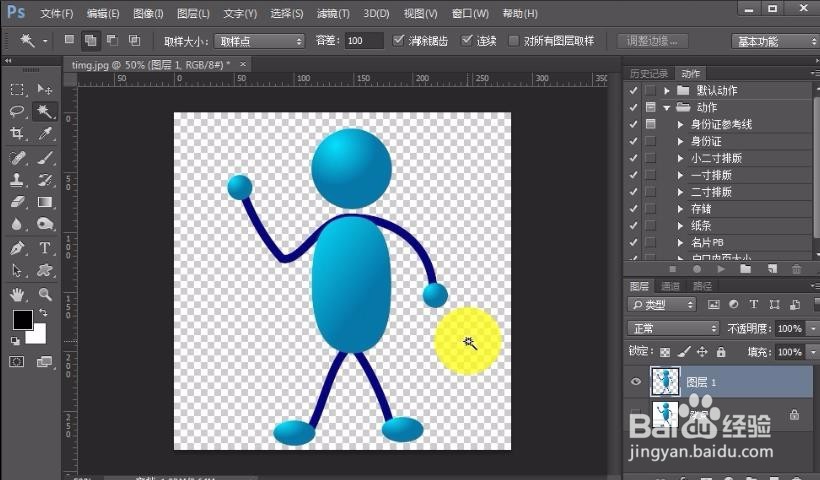Expand the 一寸排版 action
The image size is (820, 480).
680,175
